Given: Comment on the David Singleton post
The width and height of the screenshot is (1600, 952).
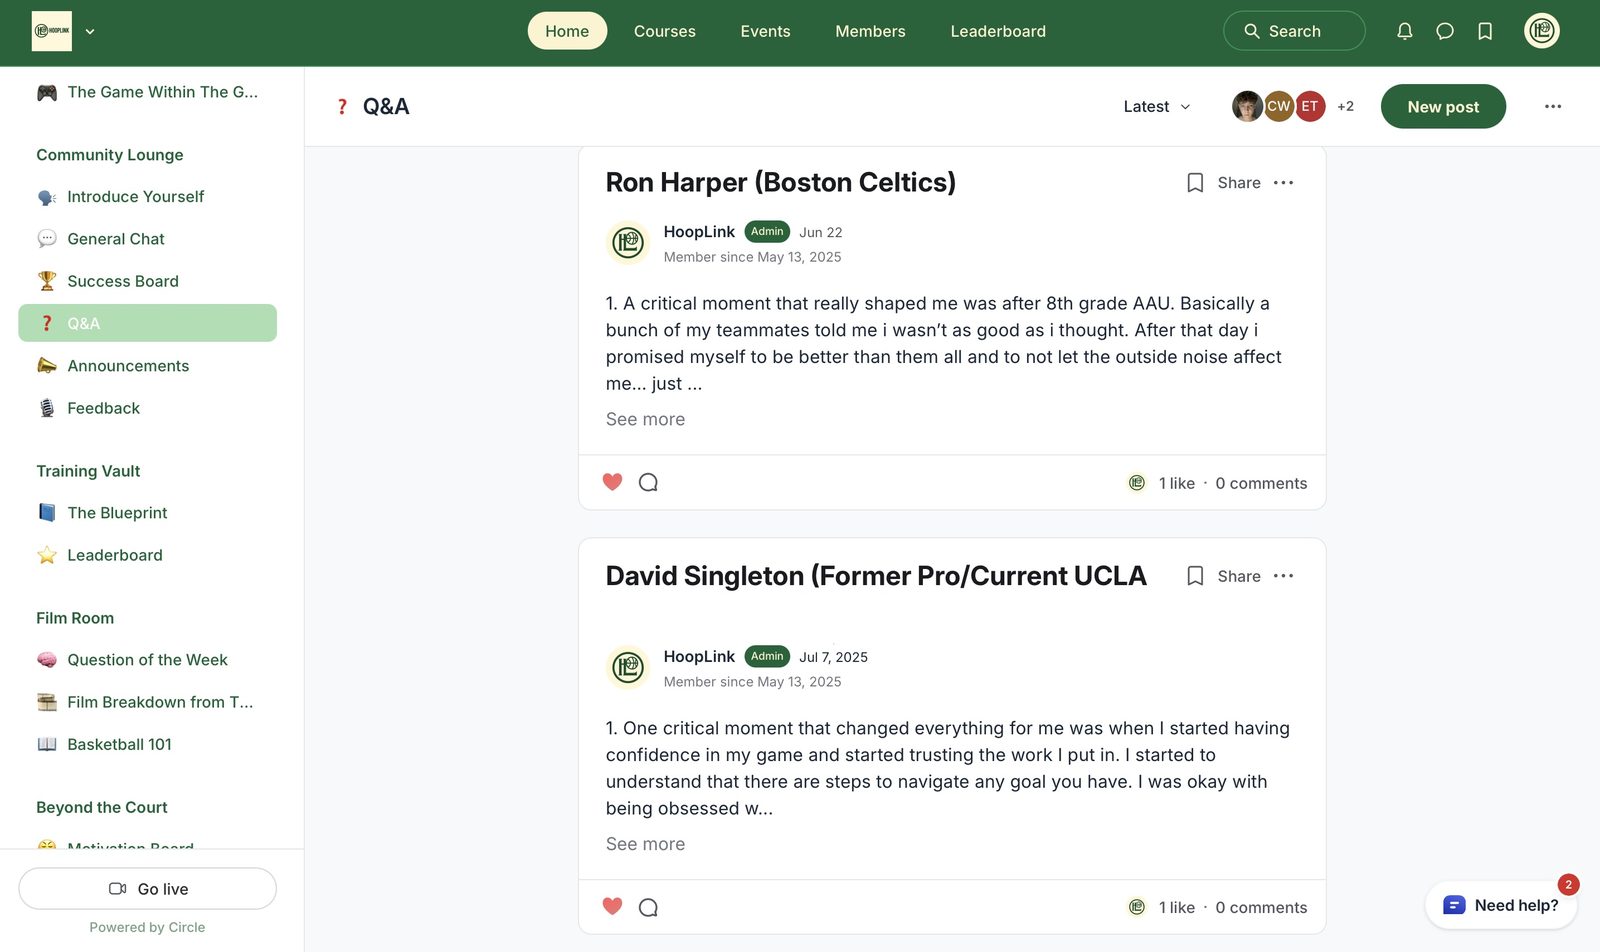Looking at the screenshot, I should 648,907.
